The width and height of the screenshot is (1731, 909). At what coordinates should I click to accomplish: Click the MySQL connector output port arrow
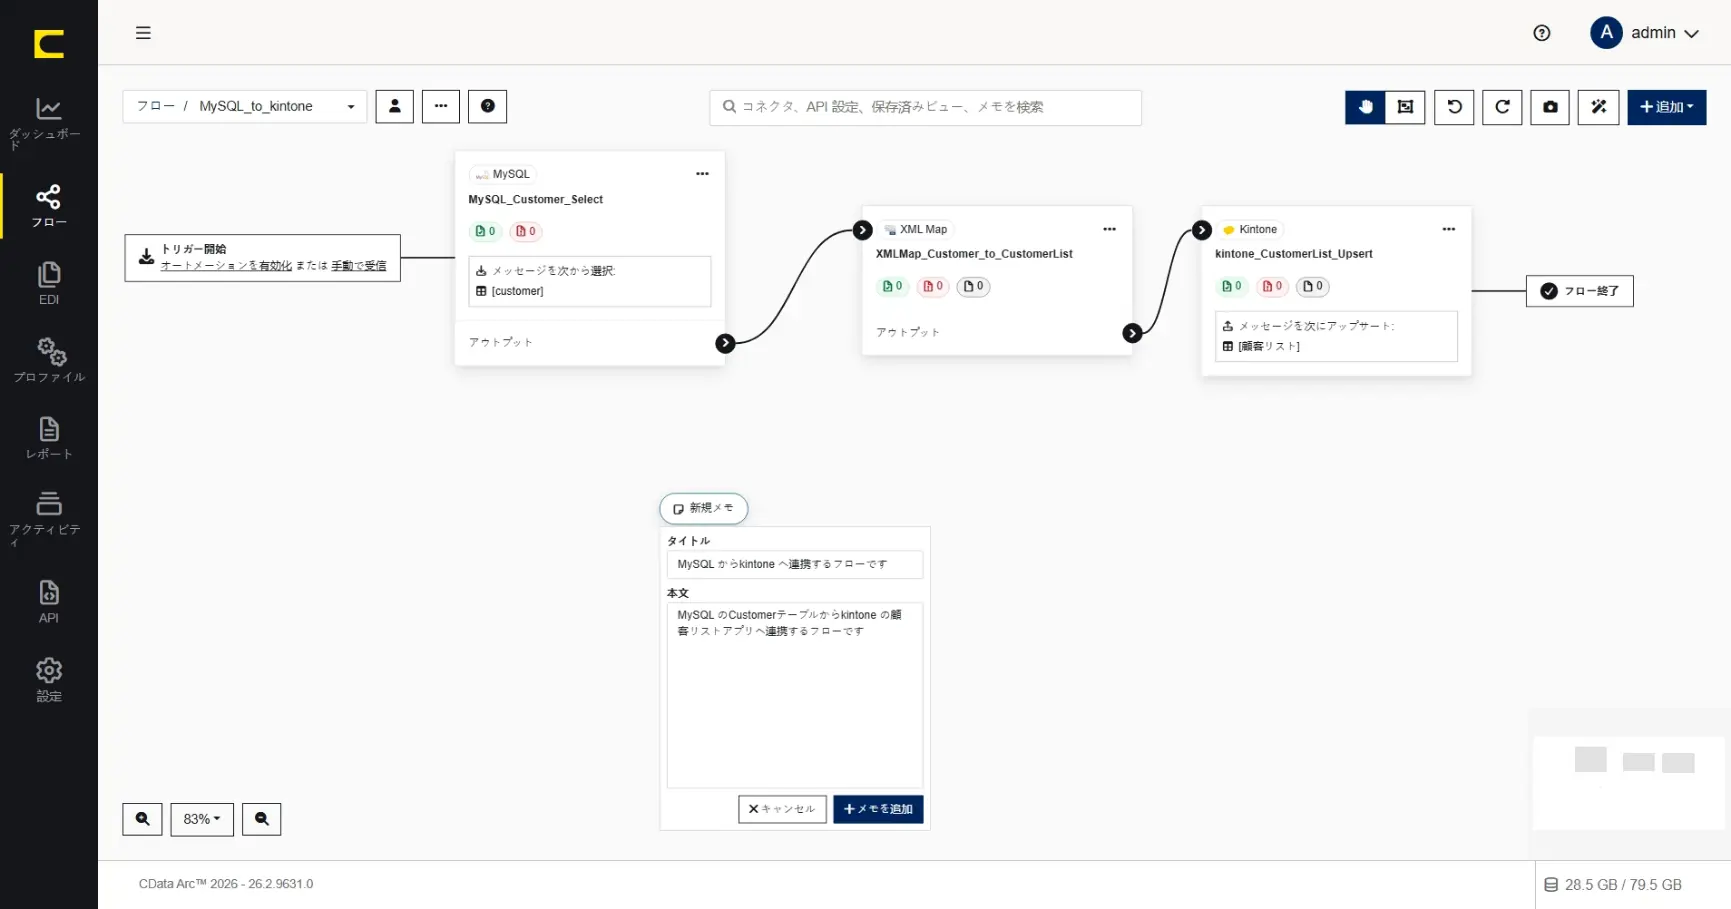pyautogui.click(x=725, y=343)
